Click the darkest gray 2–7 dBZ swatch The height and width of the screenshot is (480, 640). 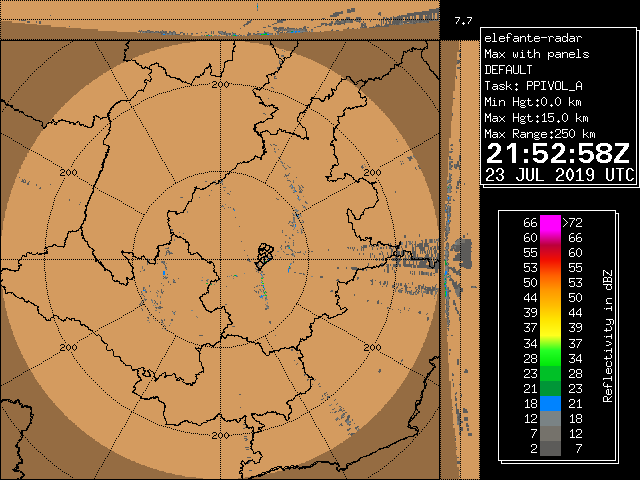(x=550, y=449)
